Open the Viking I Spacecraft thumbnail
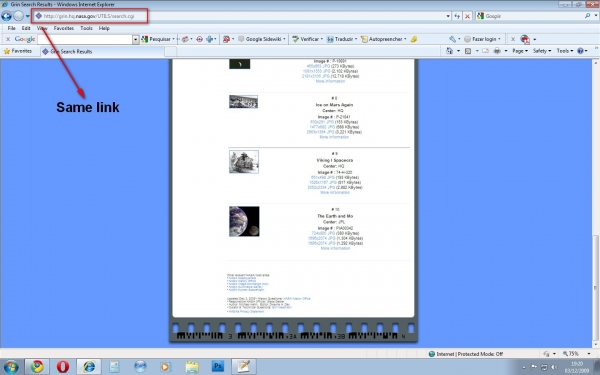The width and height of the screenshot is (600, 375). click(x=244, y=161)
